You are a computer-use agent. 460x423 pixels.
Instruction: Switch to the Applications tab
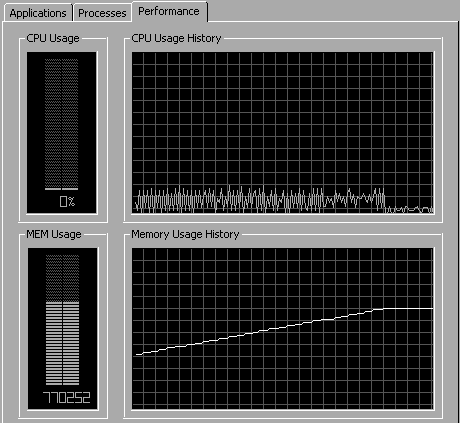[38, 13]
